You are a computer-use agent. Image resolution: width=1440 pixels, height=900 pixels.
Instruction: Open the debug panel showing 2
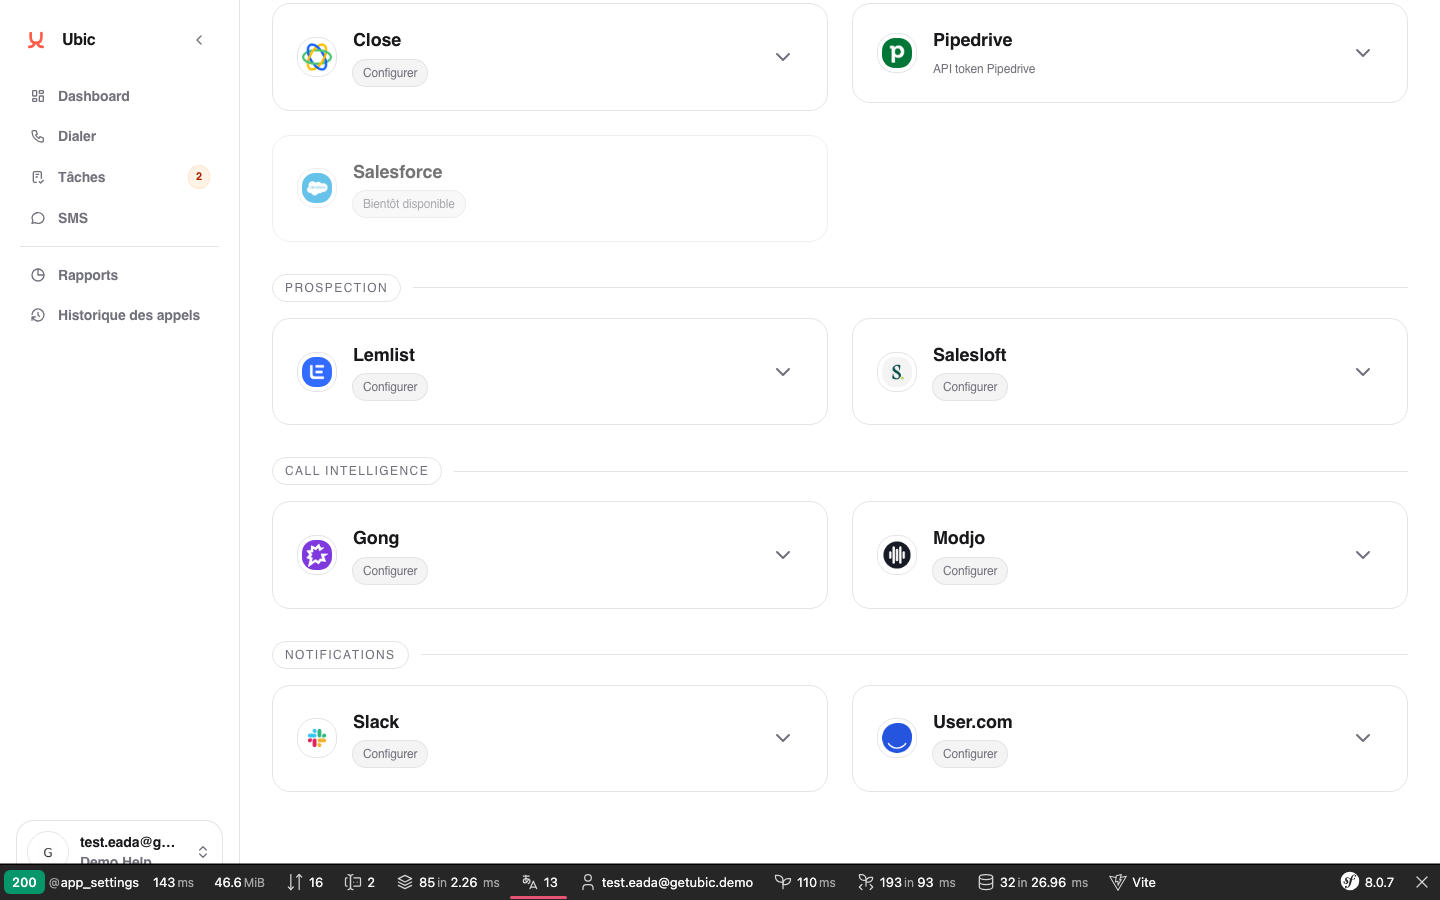[360, 882]
